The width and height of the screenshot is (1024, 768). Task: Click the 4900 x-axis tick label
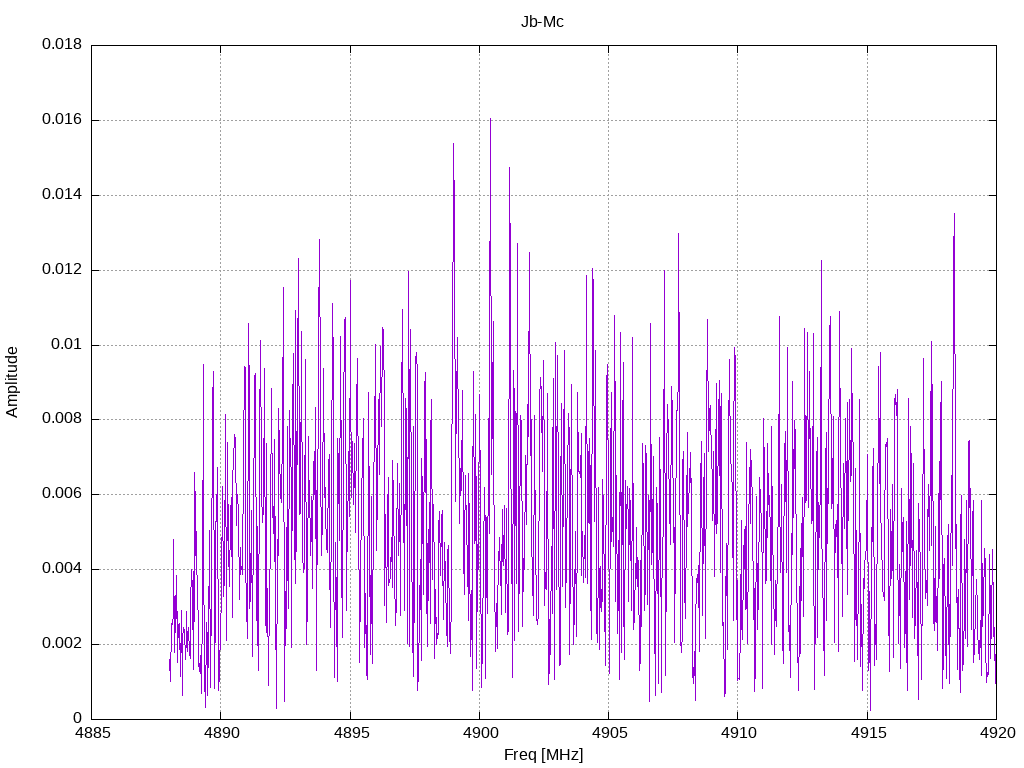tap(480, 733)
